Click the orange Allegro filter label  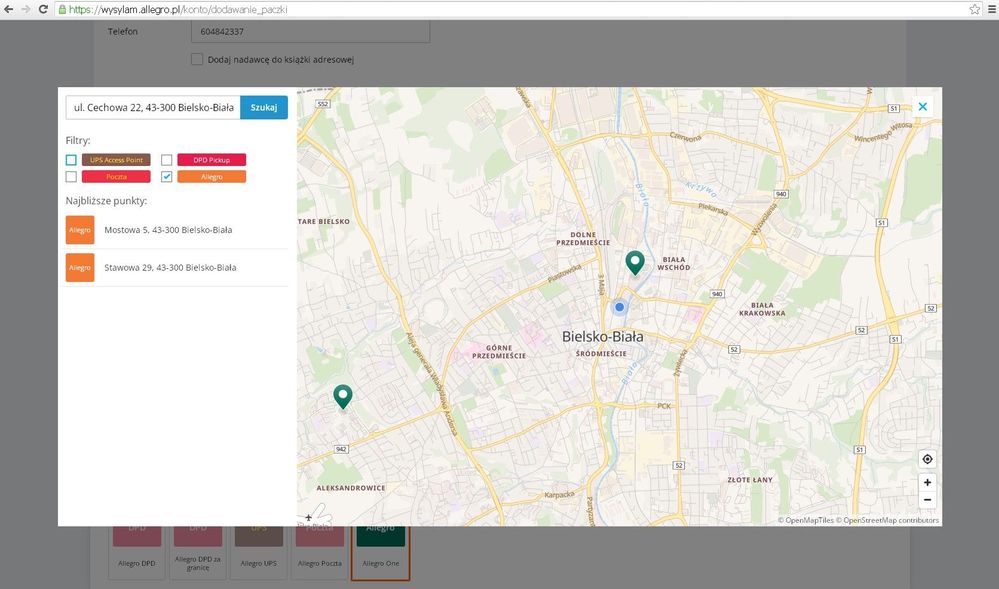pos(212,177)
